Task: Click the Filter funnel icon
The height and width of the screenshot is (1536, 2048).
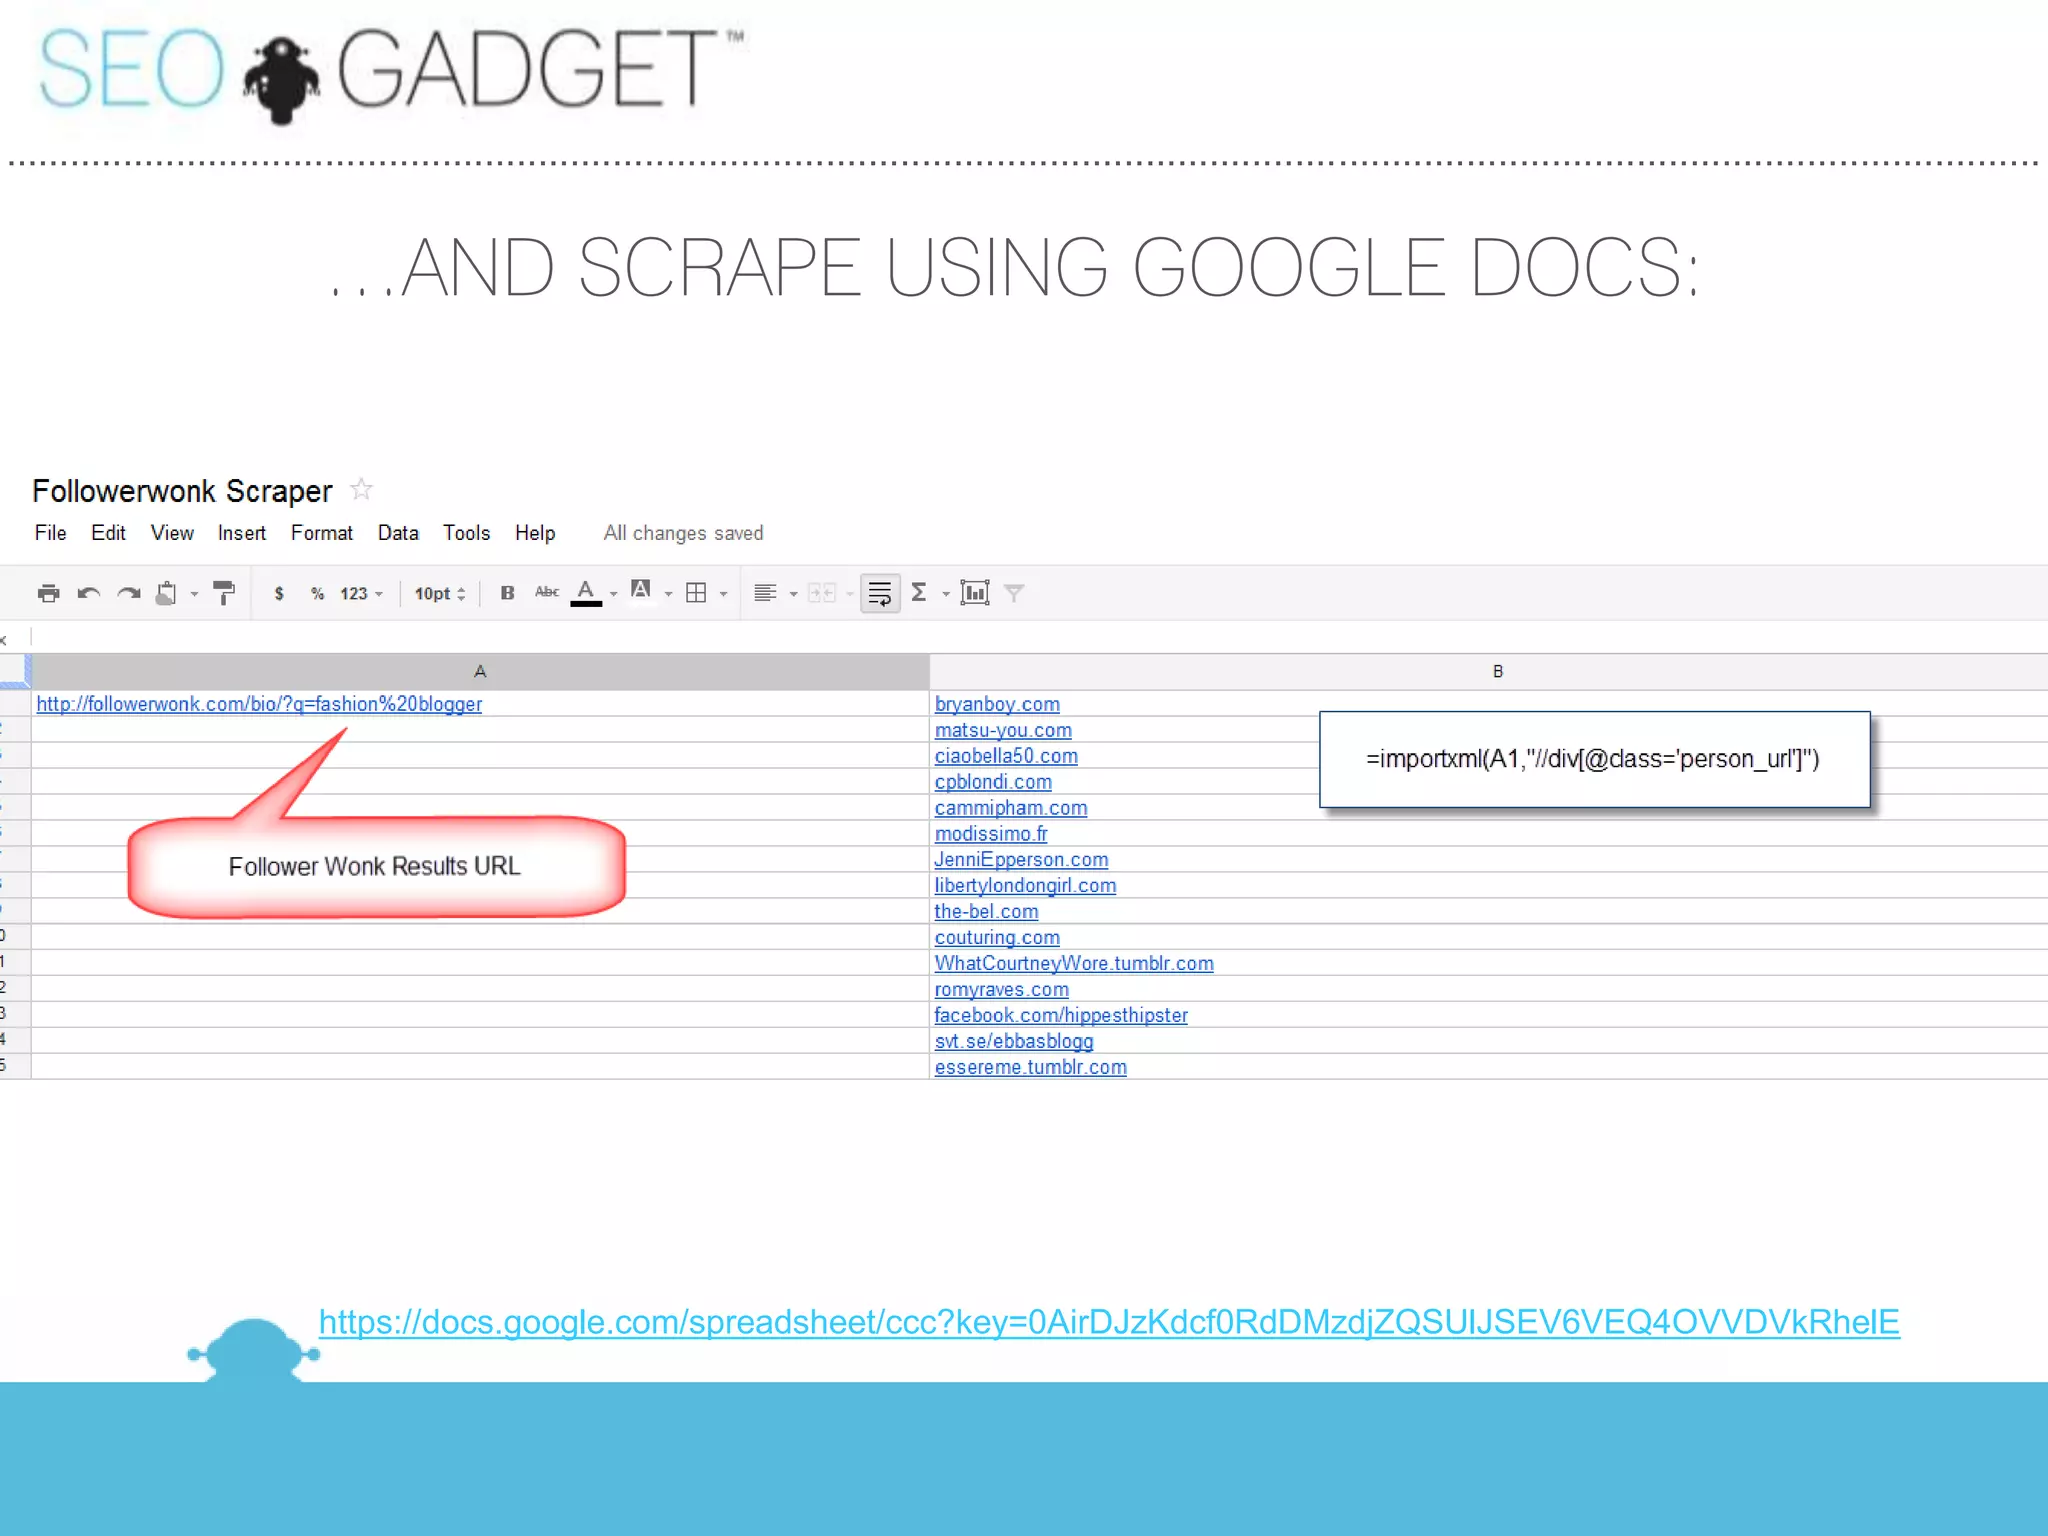Action: pyautogui.click(x=1014, y=594)
